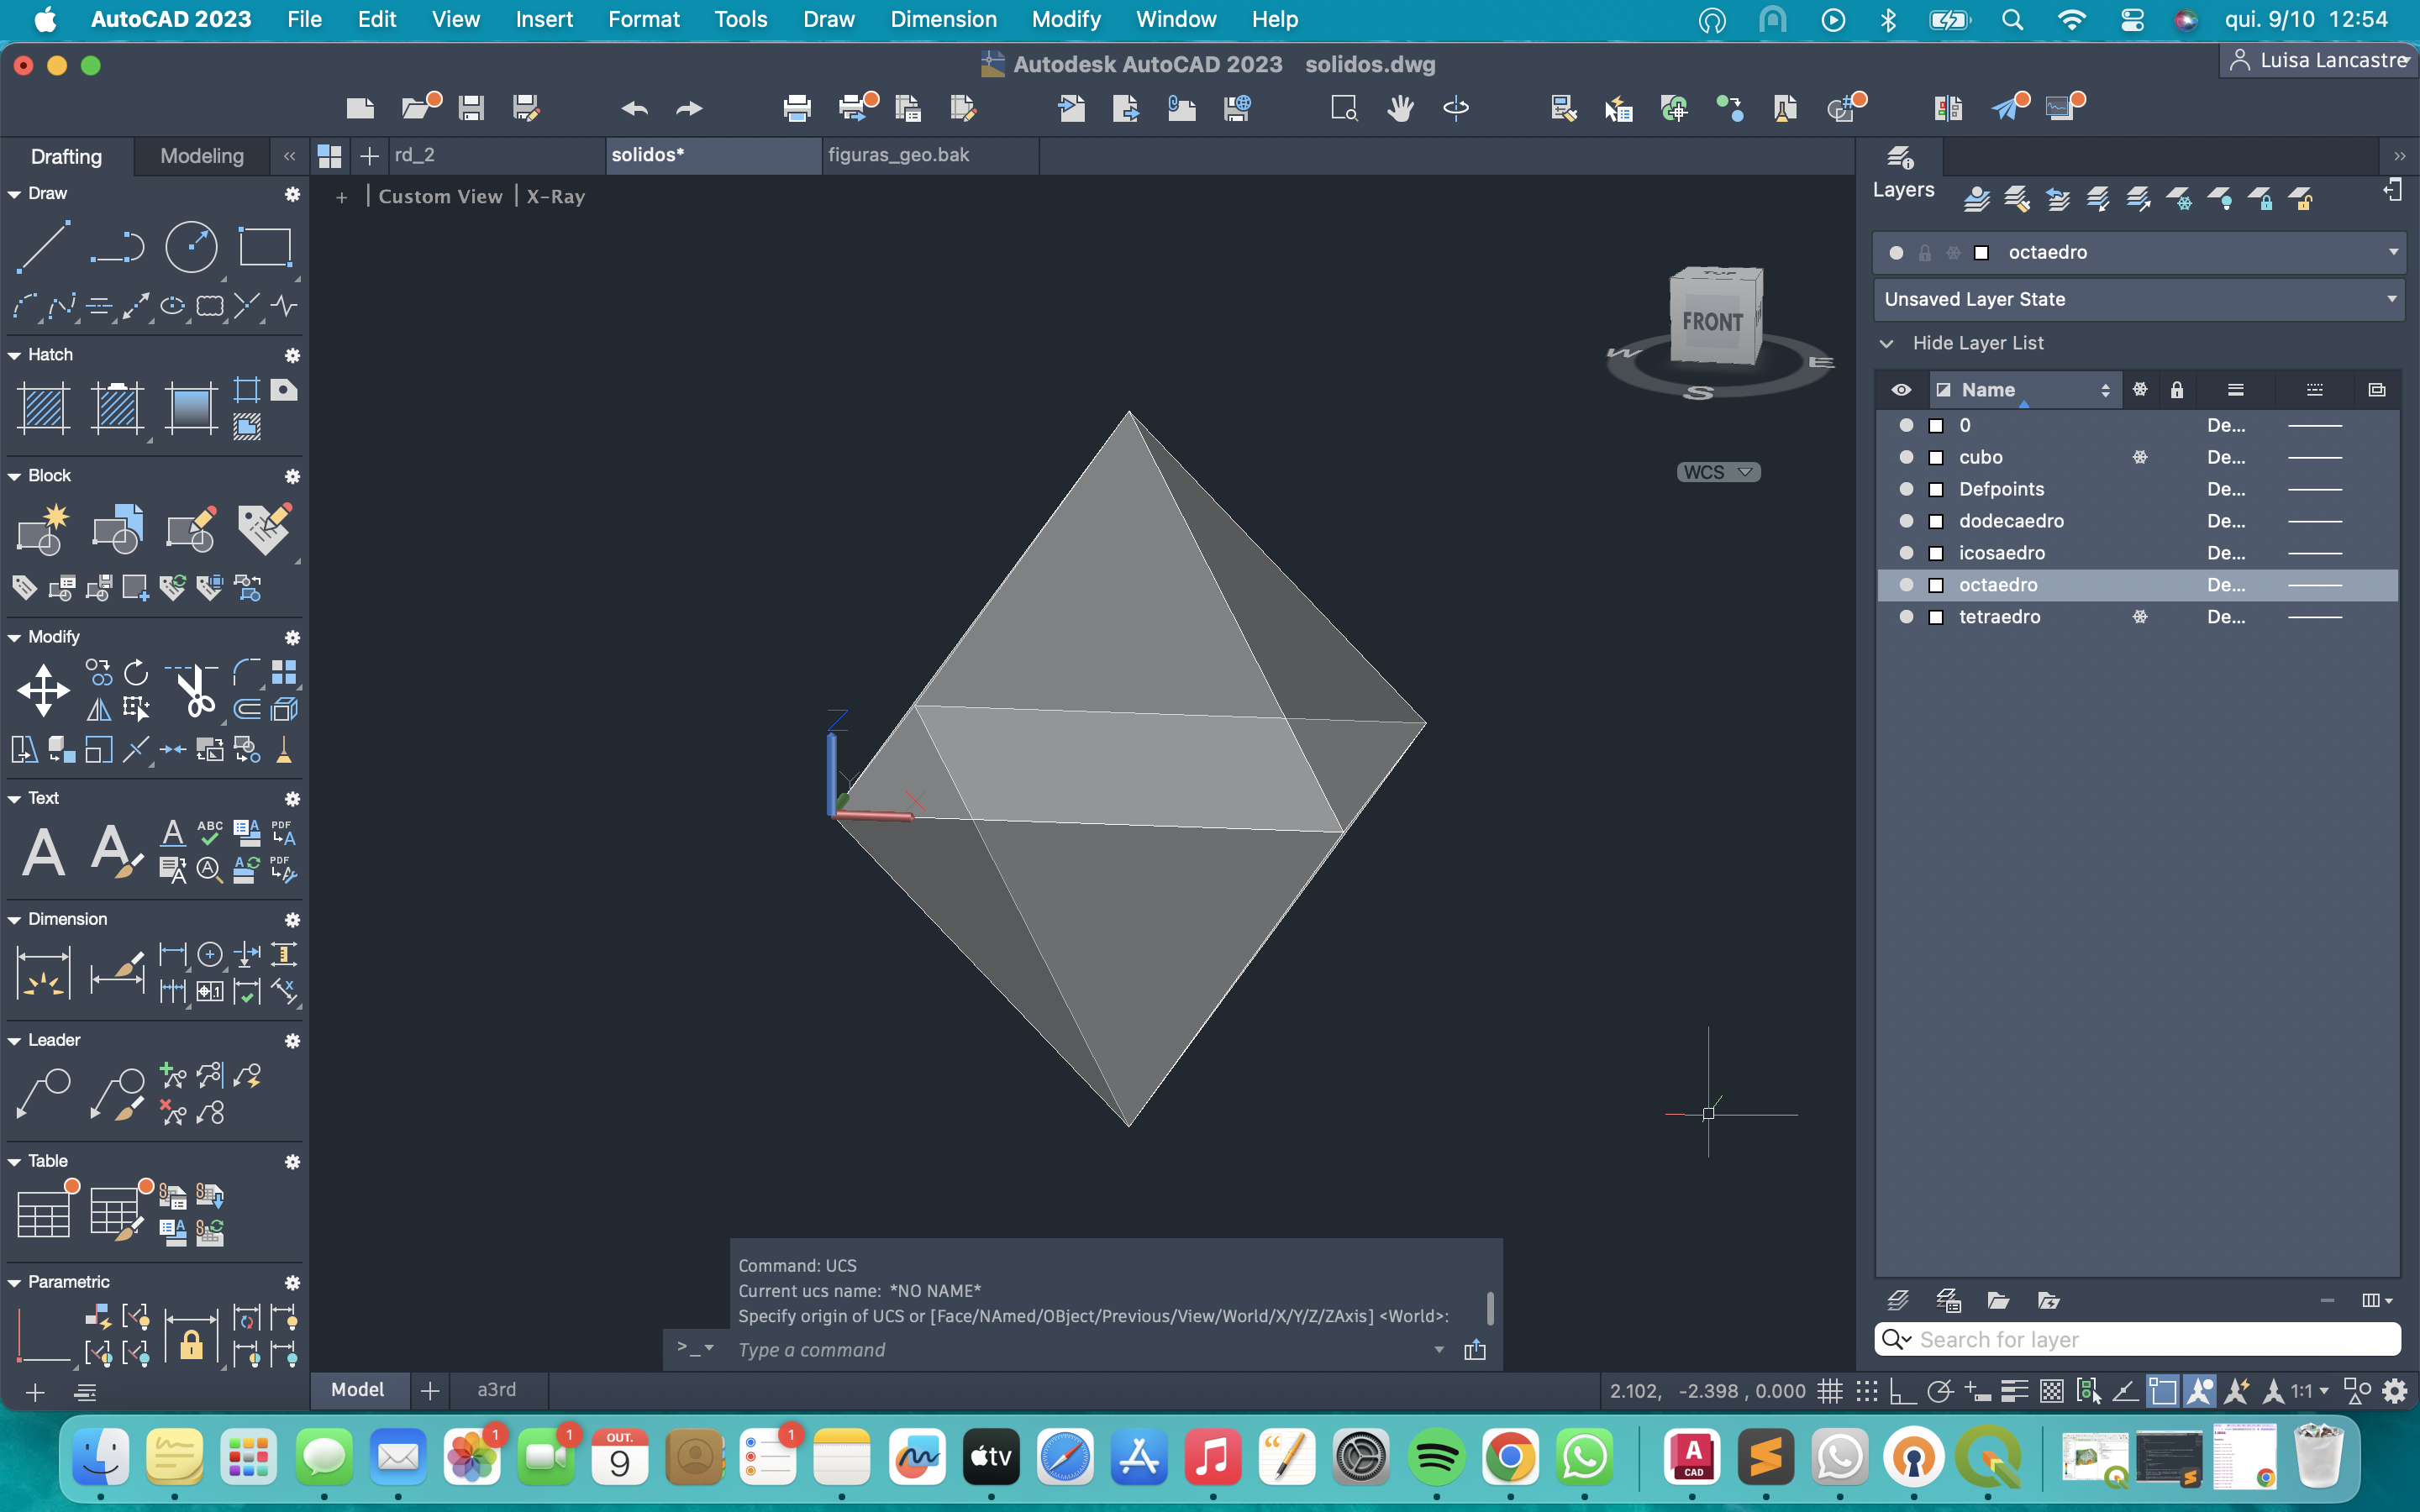Click the Save icon in toolbar
The width and height of the screenshot is (2420, 1512).
[x=471, y=108]
